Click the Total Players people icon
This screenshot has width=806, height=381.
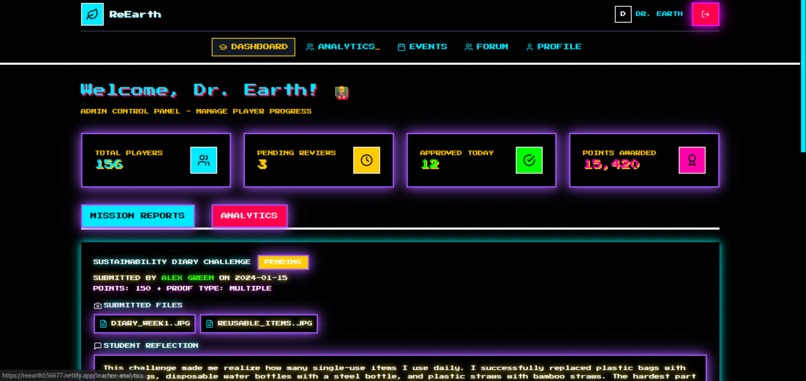[204, 160]
